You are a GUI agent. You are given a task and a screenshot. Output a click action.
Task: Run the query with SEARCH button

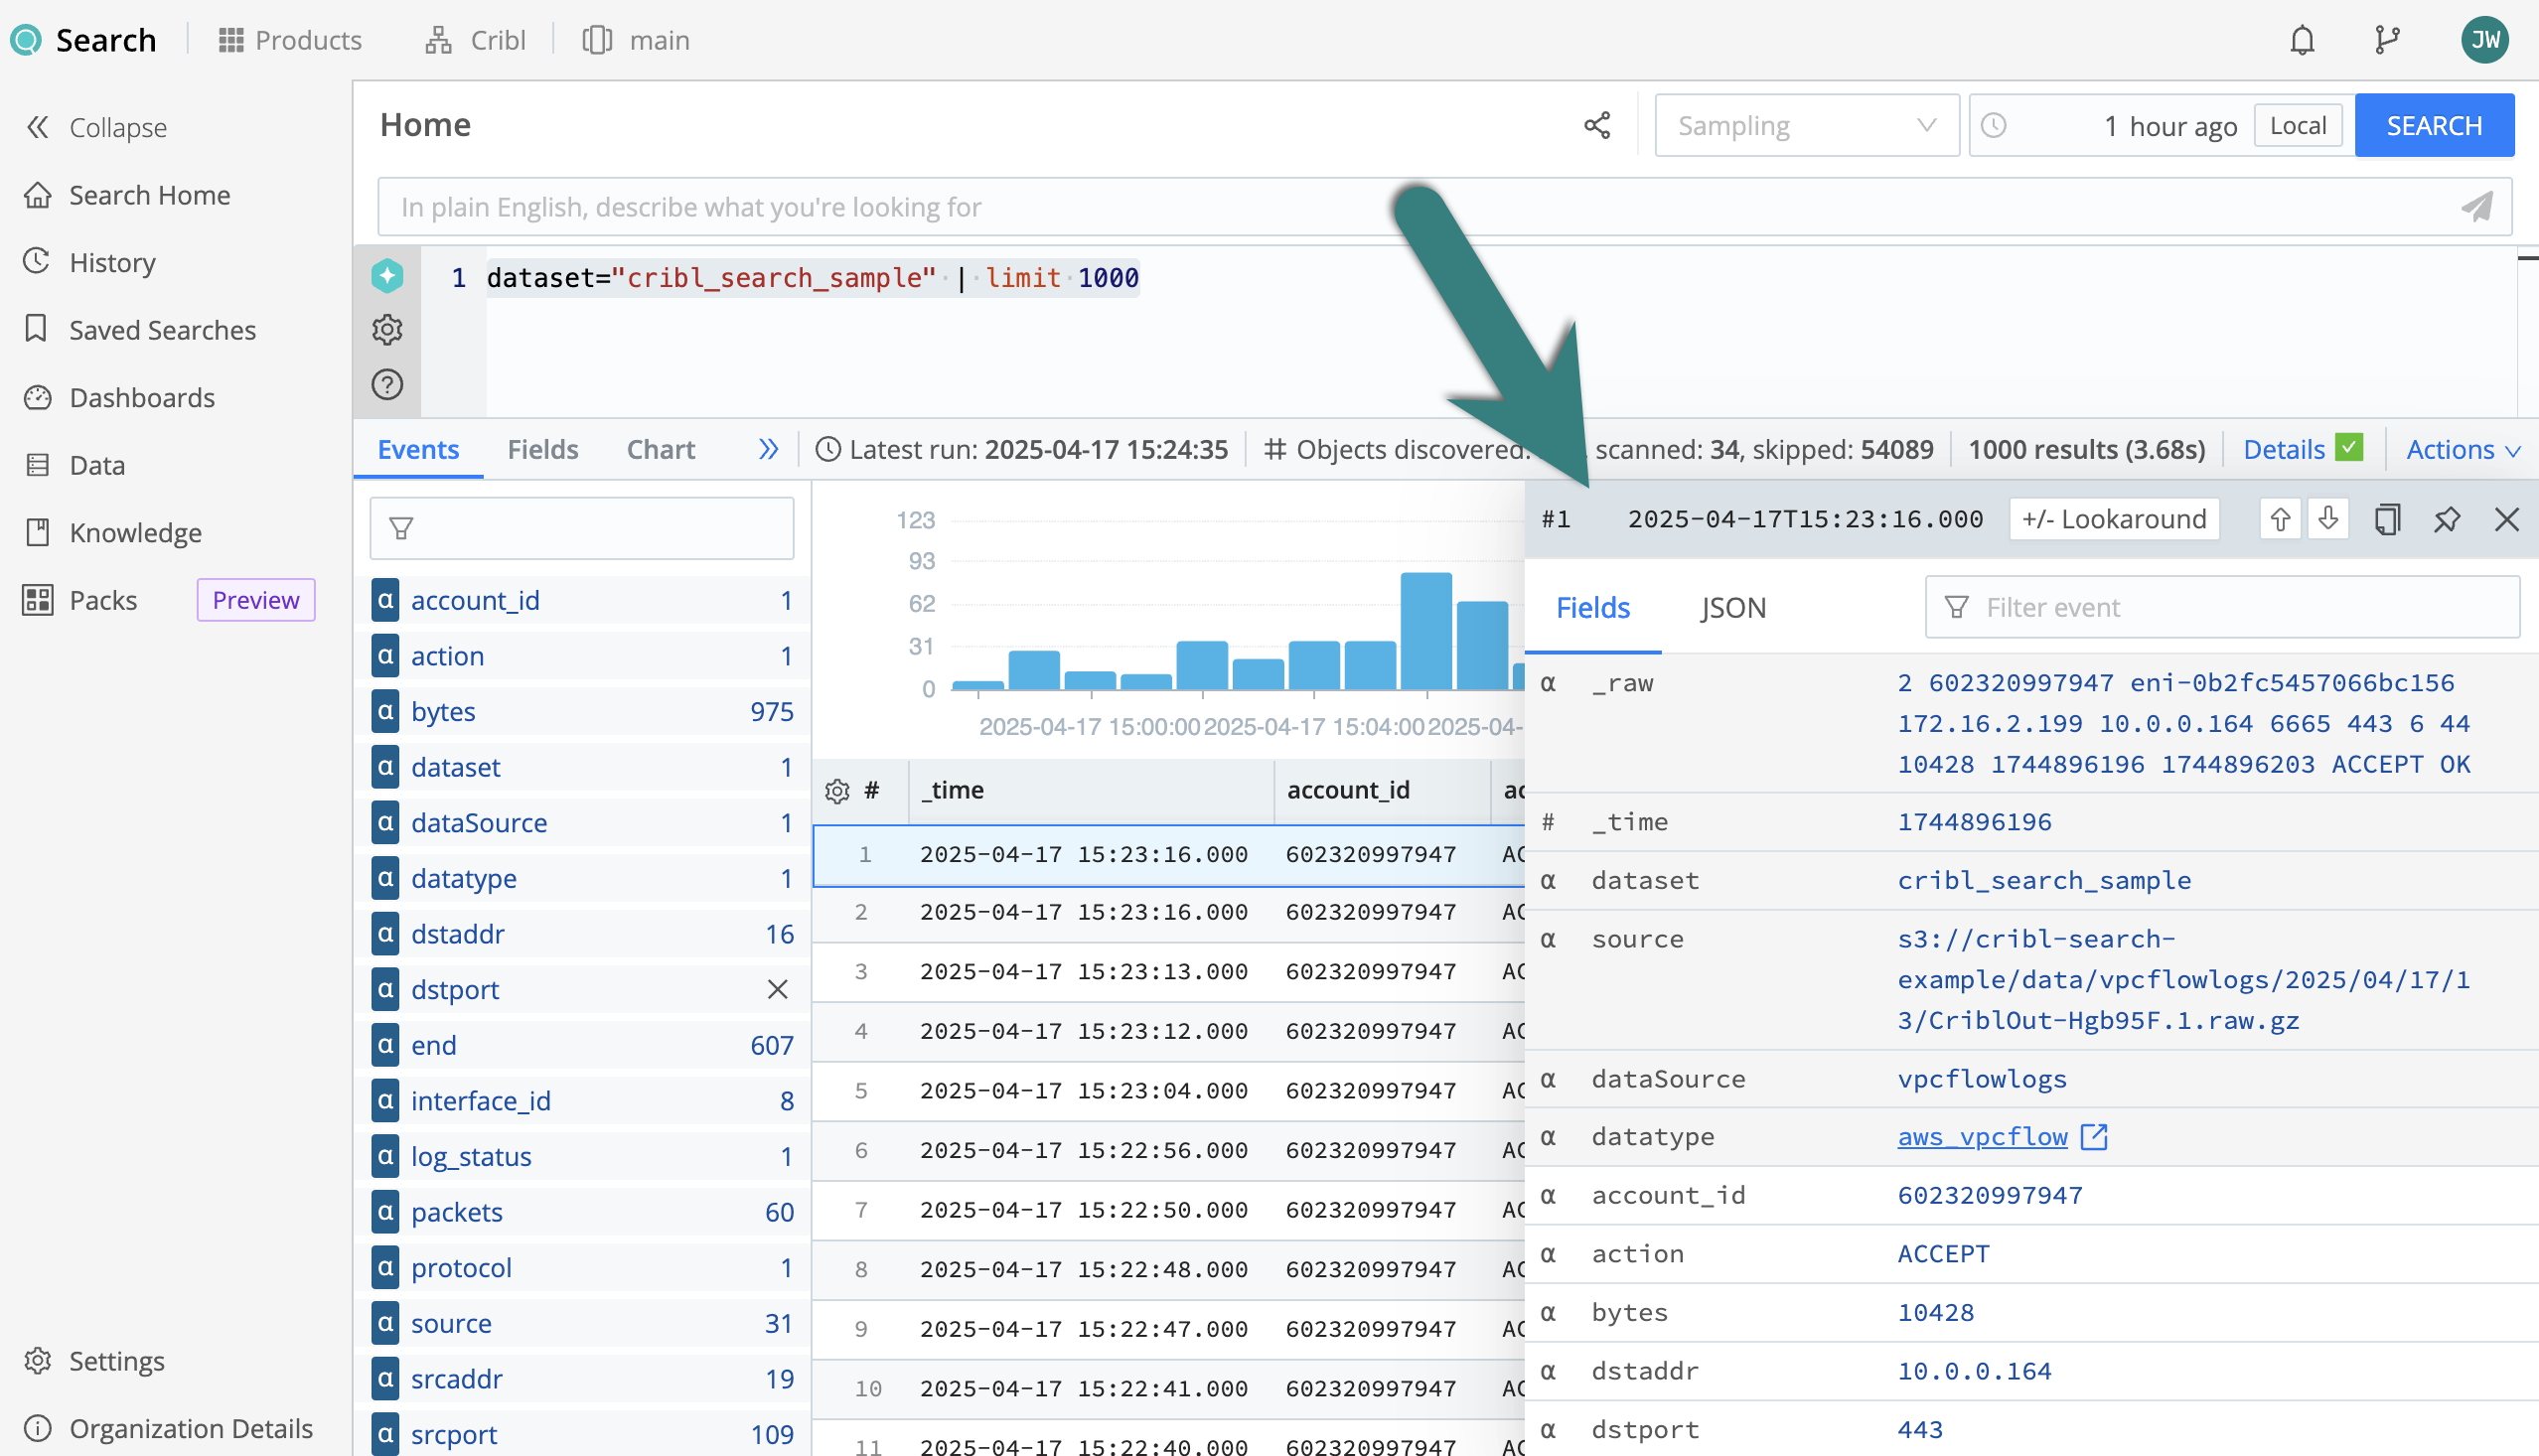(2433, 125)
